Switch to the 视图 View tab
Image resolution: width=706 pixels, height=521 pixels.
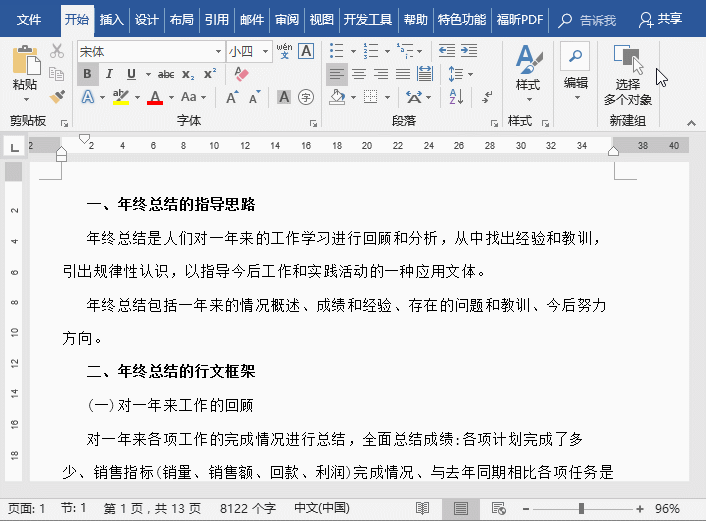tap(321, 20)
